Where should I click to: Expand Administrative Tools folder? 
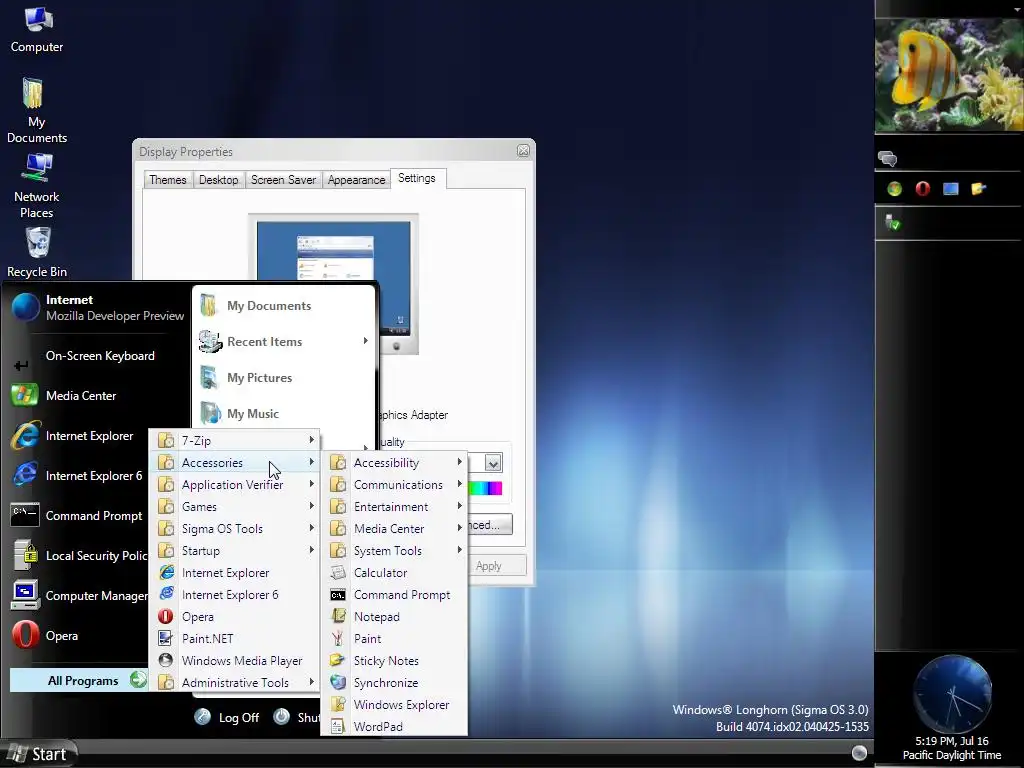pos(235,682)
